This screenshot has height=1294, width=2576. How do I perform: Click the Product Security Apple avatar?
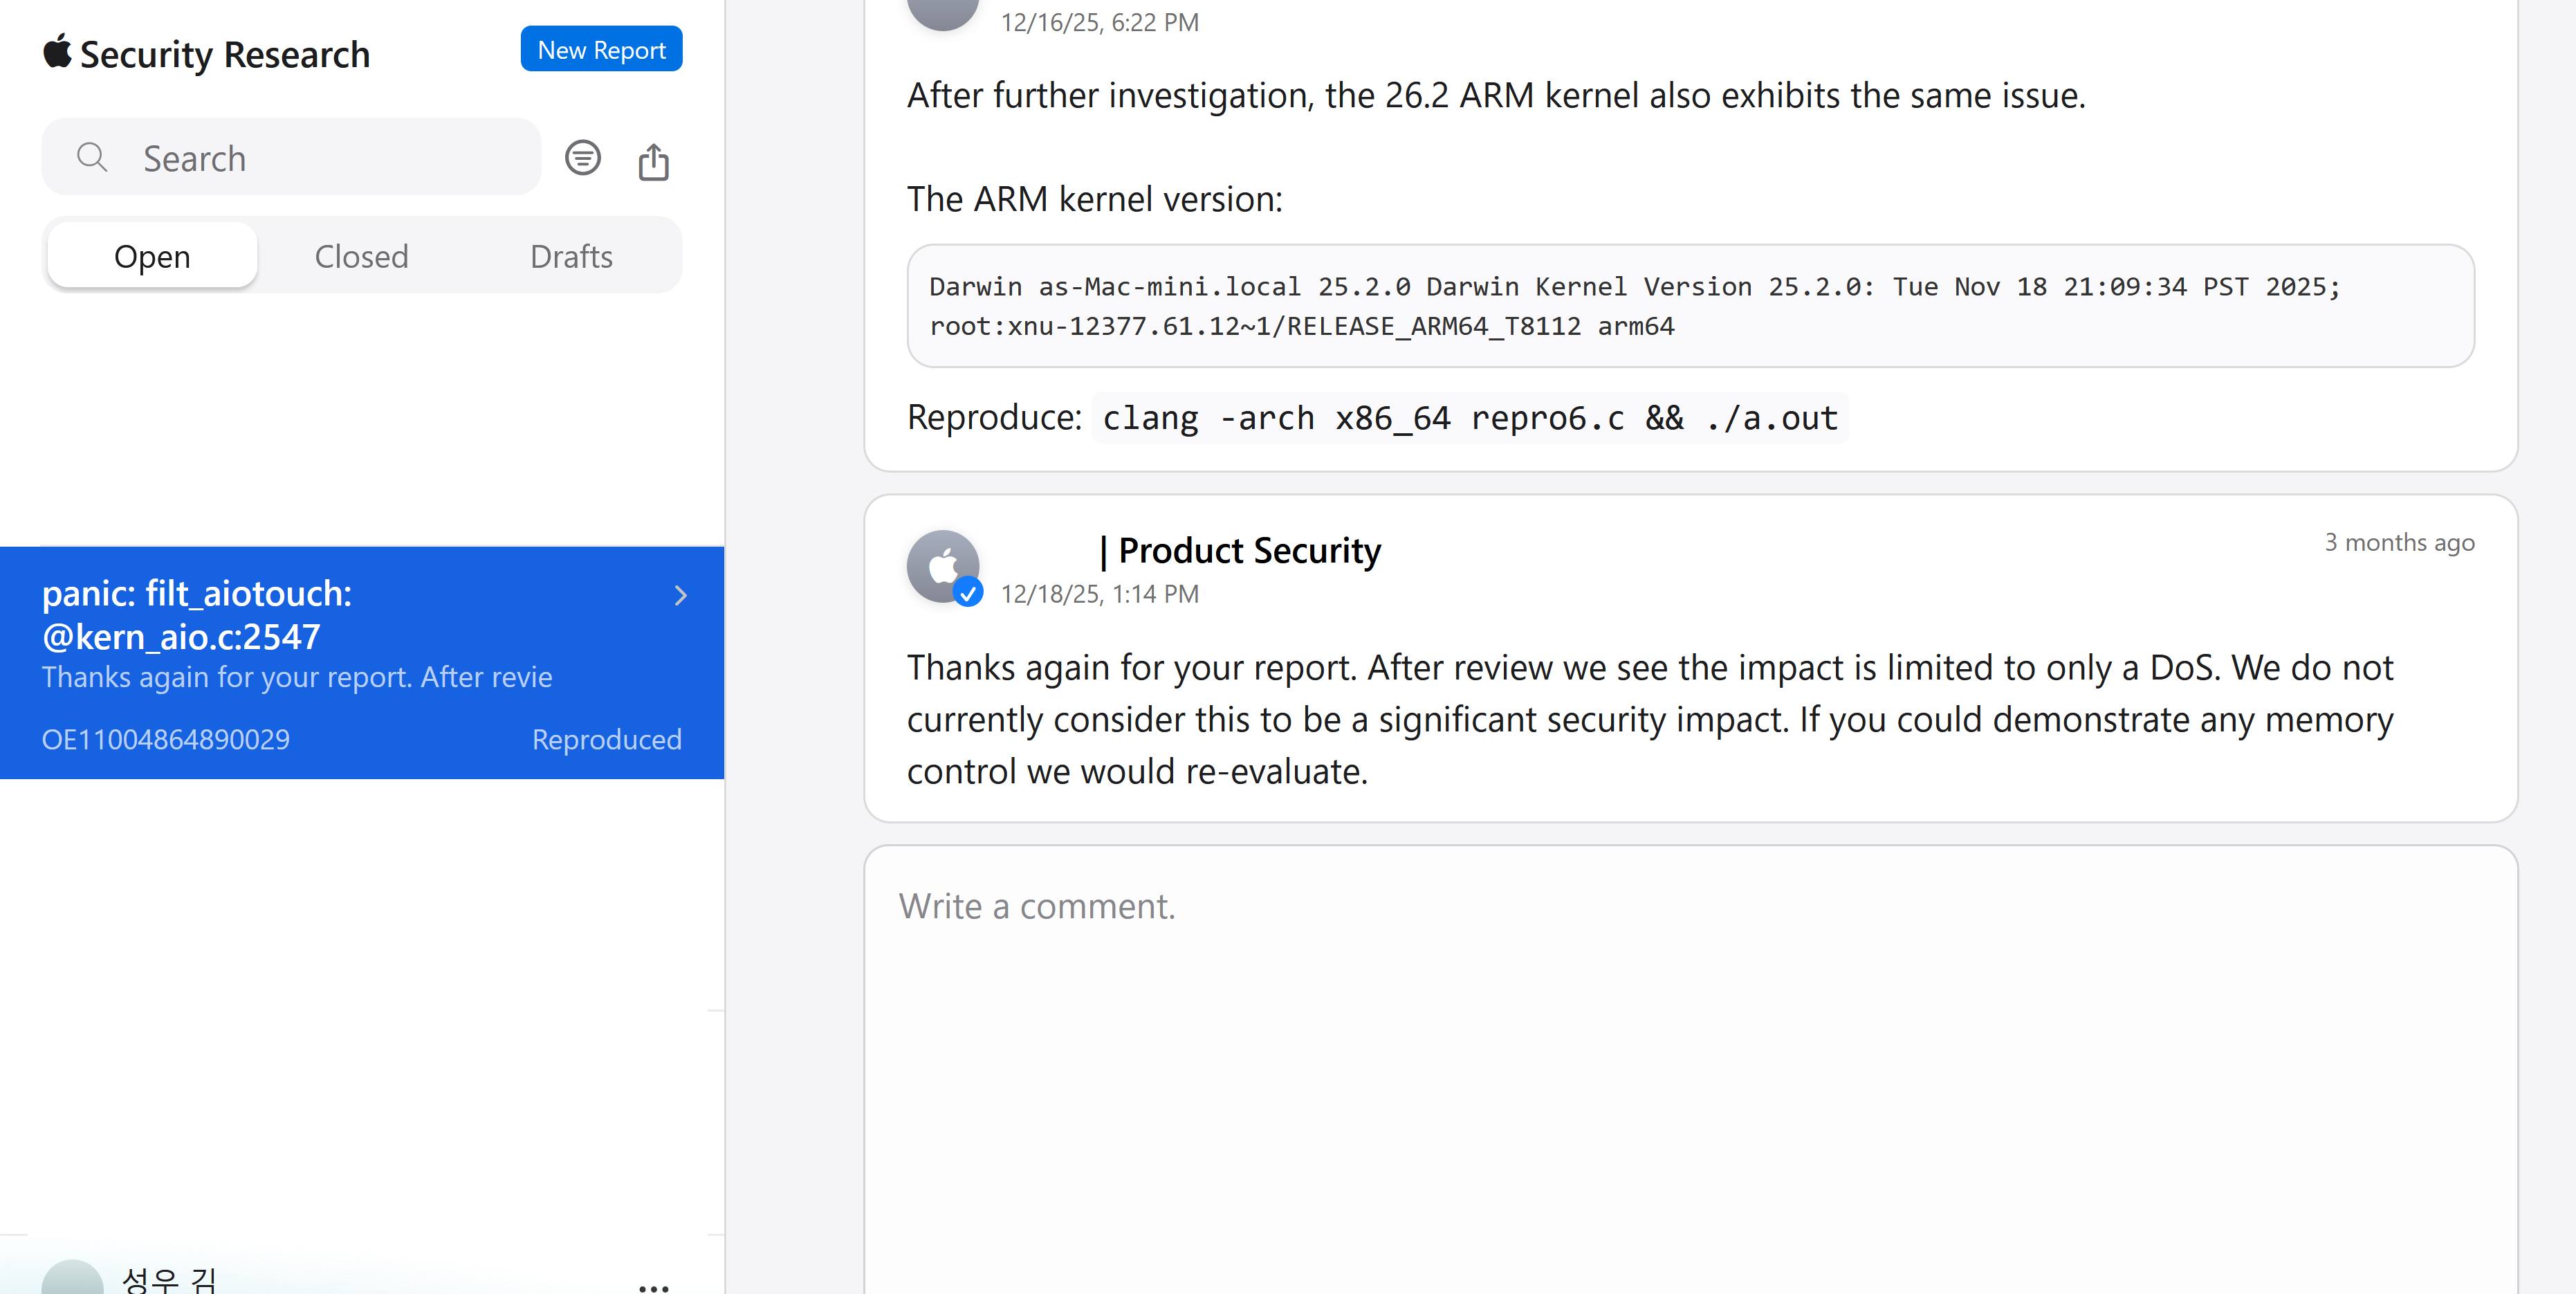click(941, 565)
